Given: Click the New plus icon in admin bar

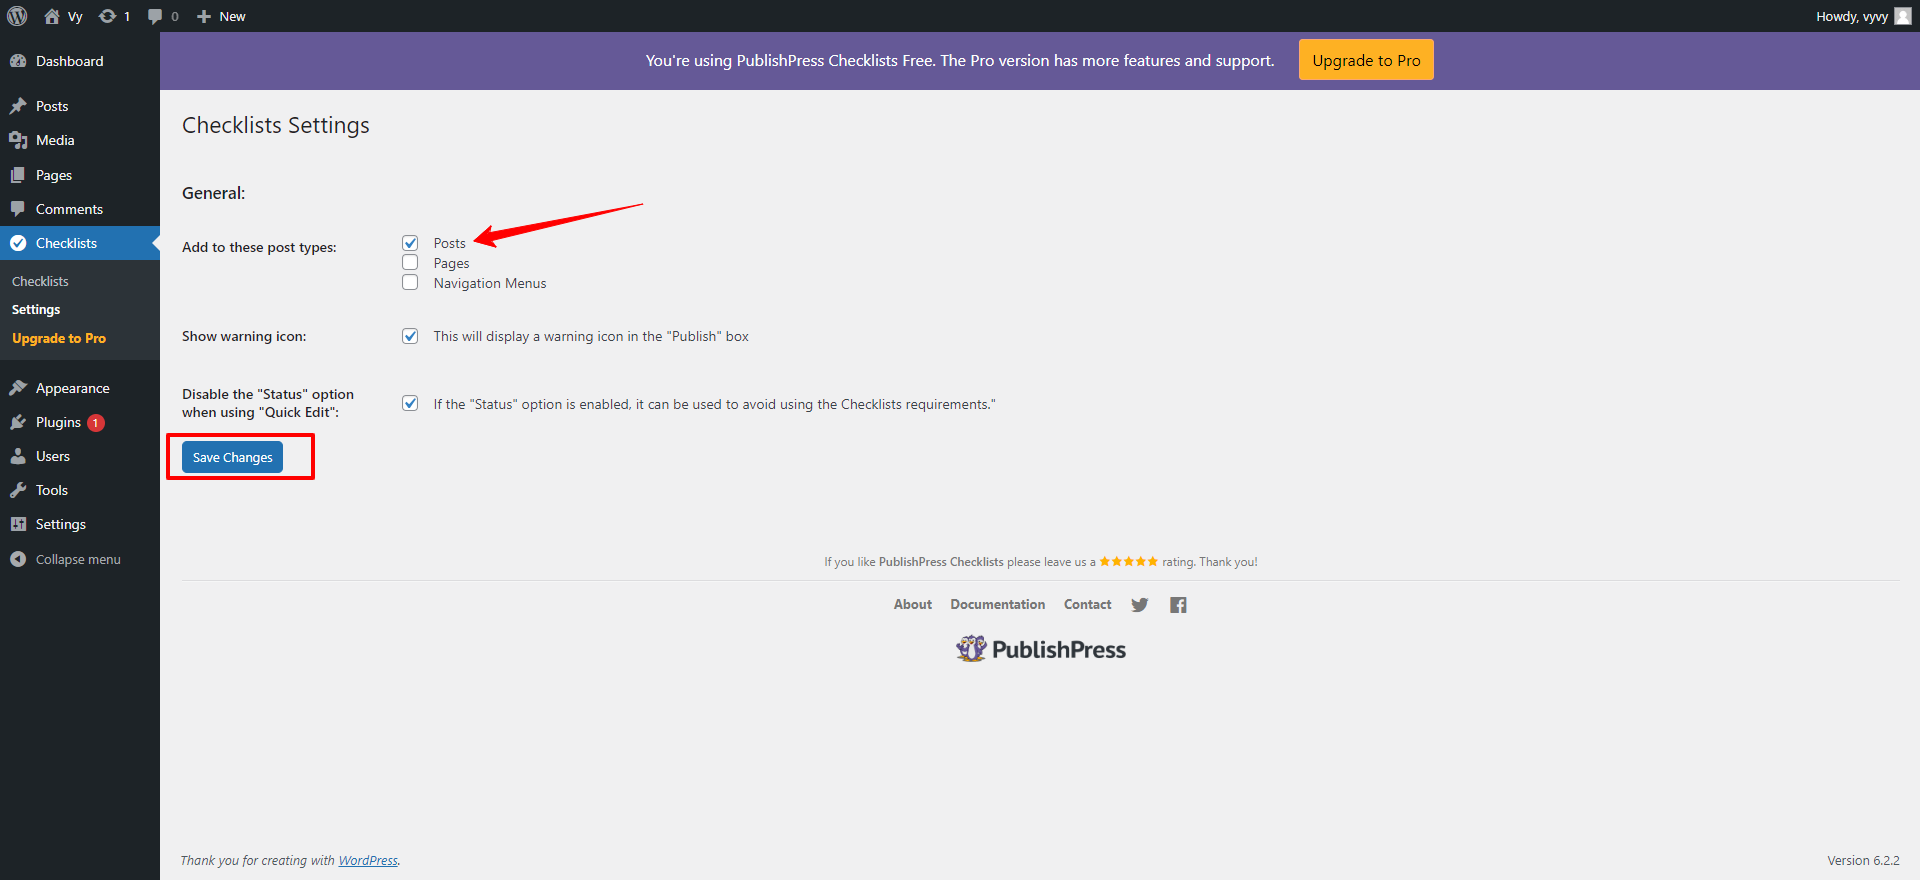Looking at the screenshot, I should click(x=204, y=16).
